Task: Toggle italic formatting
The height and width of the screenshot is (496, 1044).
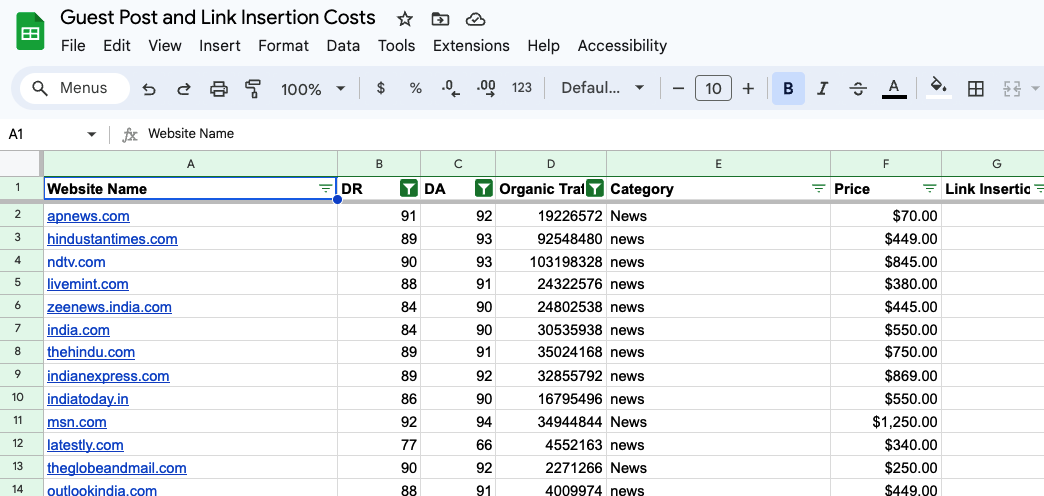Action: 823,89
